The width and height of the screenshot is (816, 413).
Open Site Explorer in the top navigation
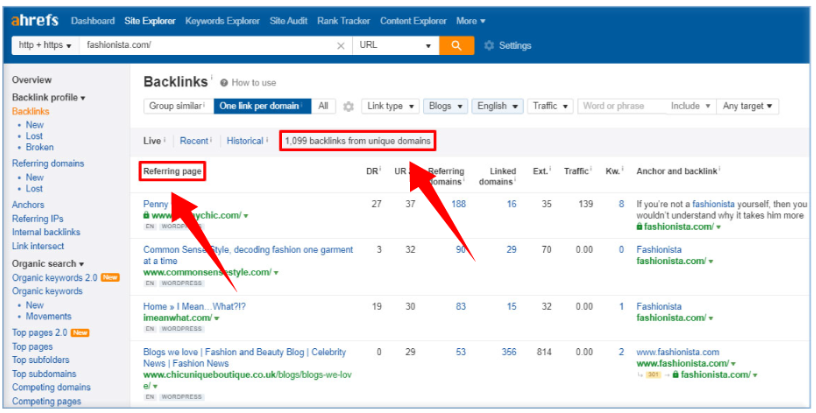[x=150, y=21]
